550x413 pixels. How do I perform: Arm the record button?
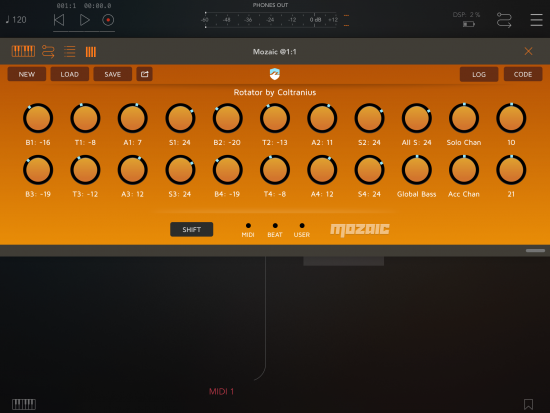tap(108, 20)
